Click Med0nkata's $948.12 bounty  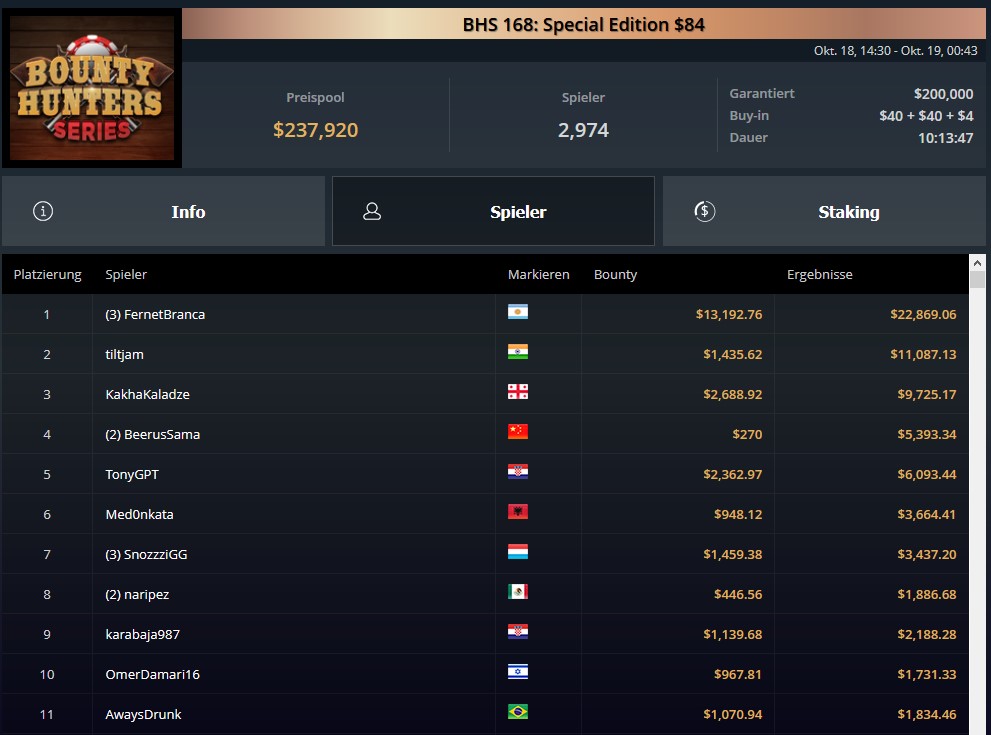point(738,514)
